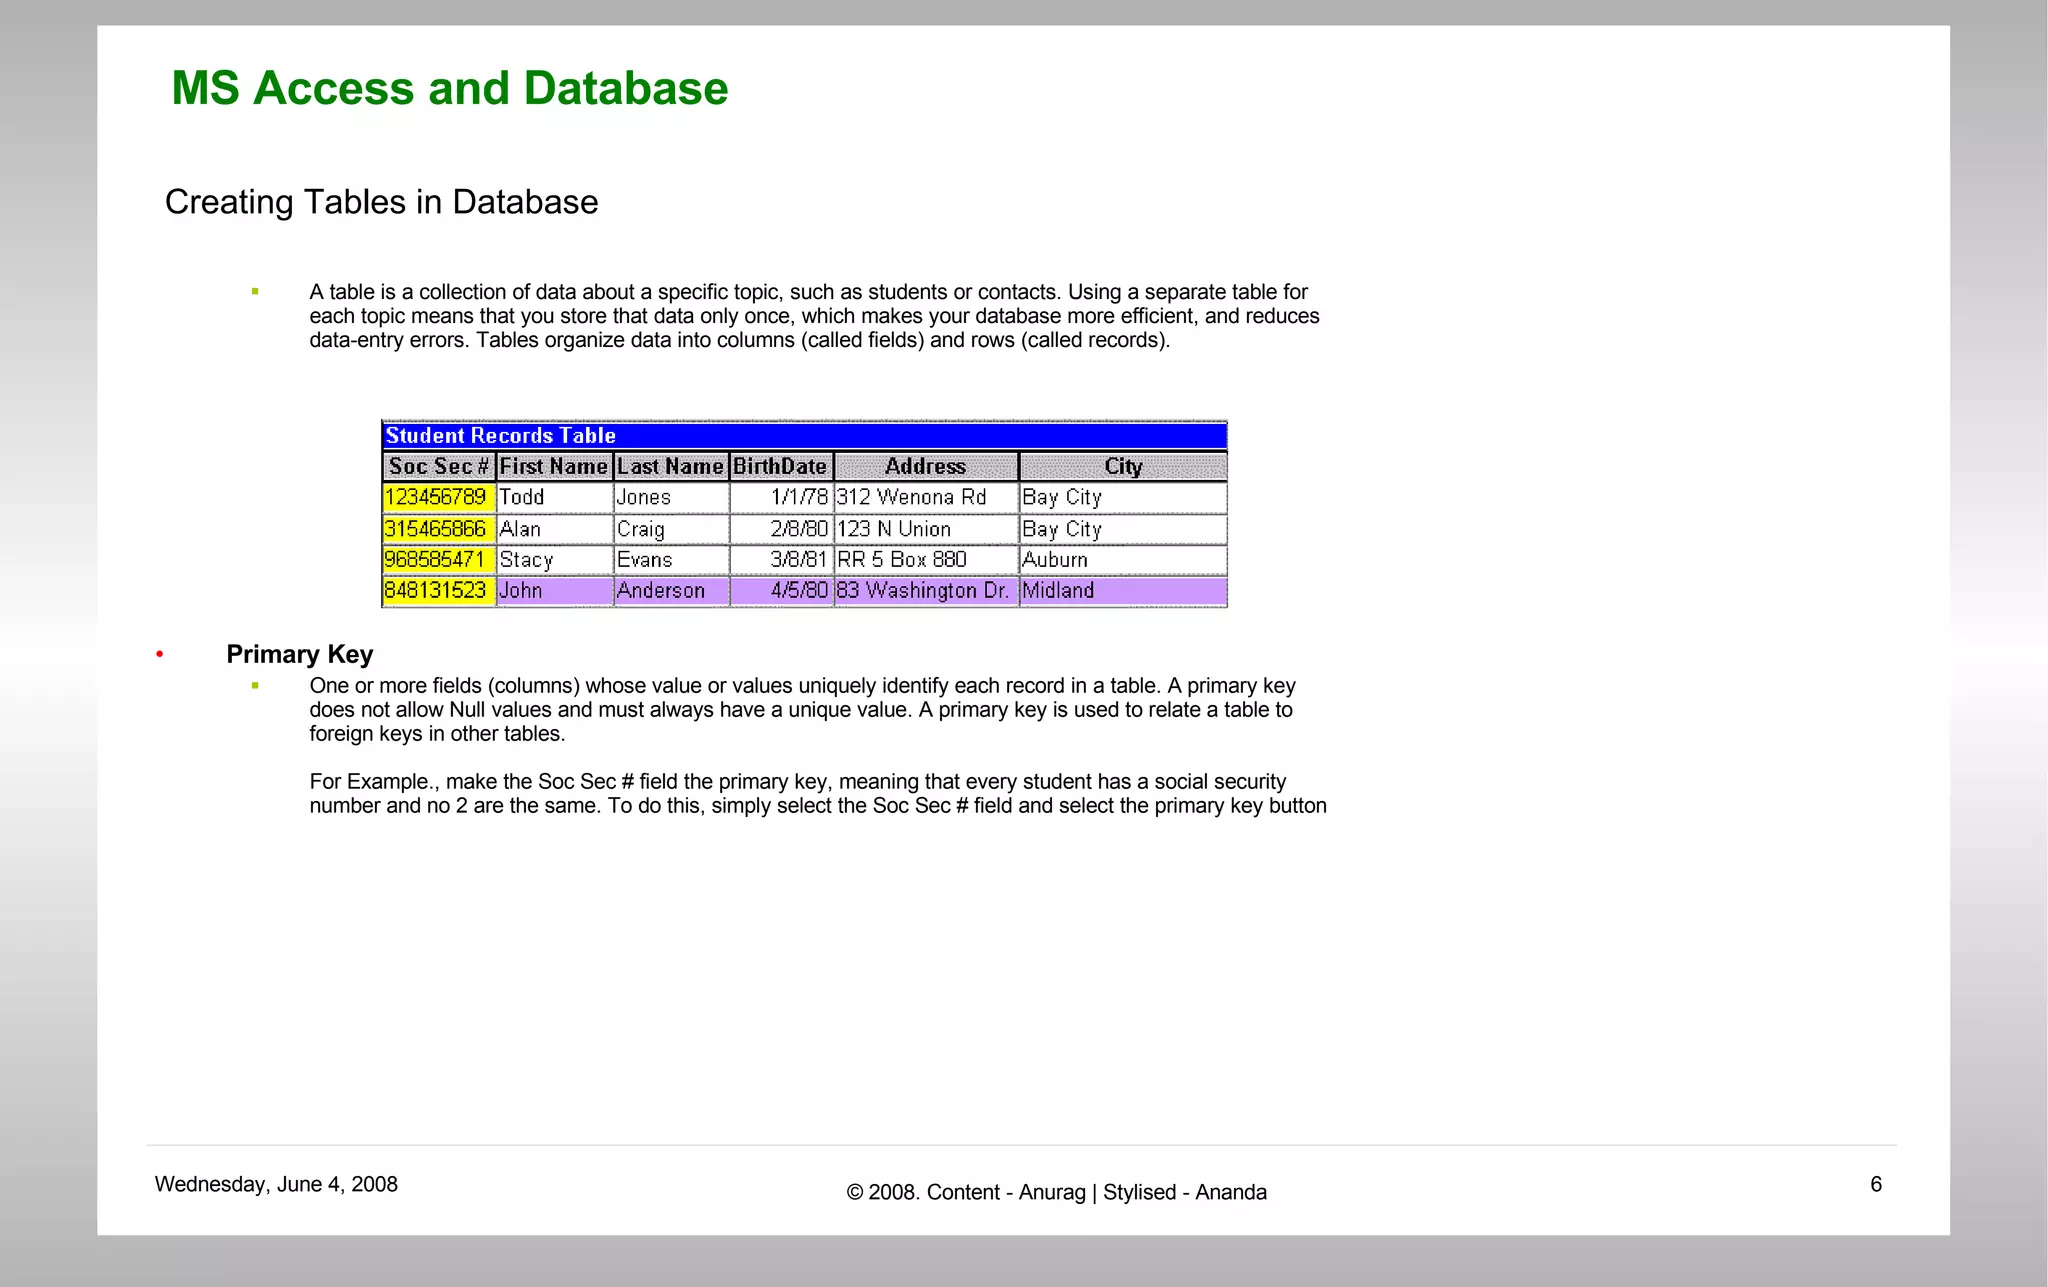Click the 'Anderson' last name cell
Image resolution: width=2048 pixels, height=1287 pixels.
[661, 591]
